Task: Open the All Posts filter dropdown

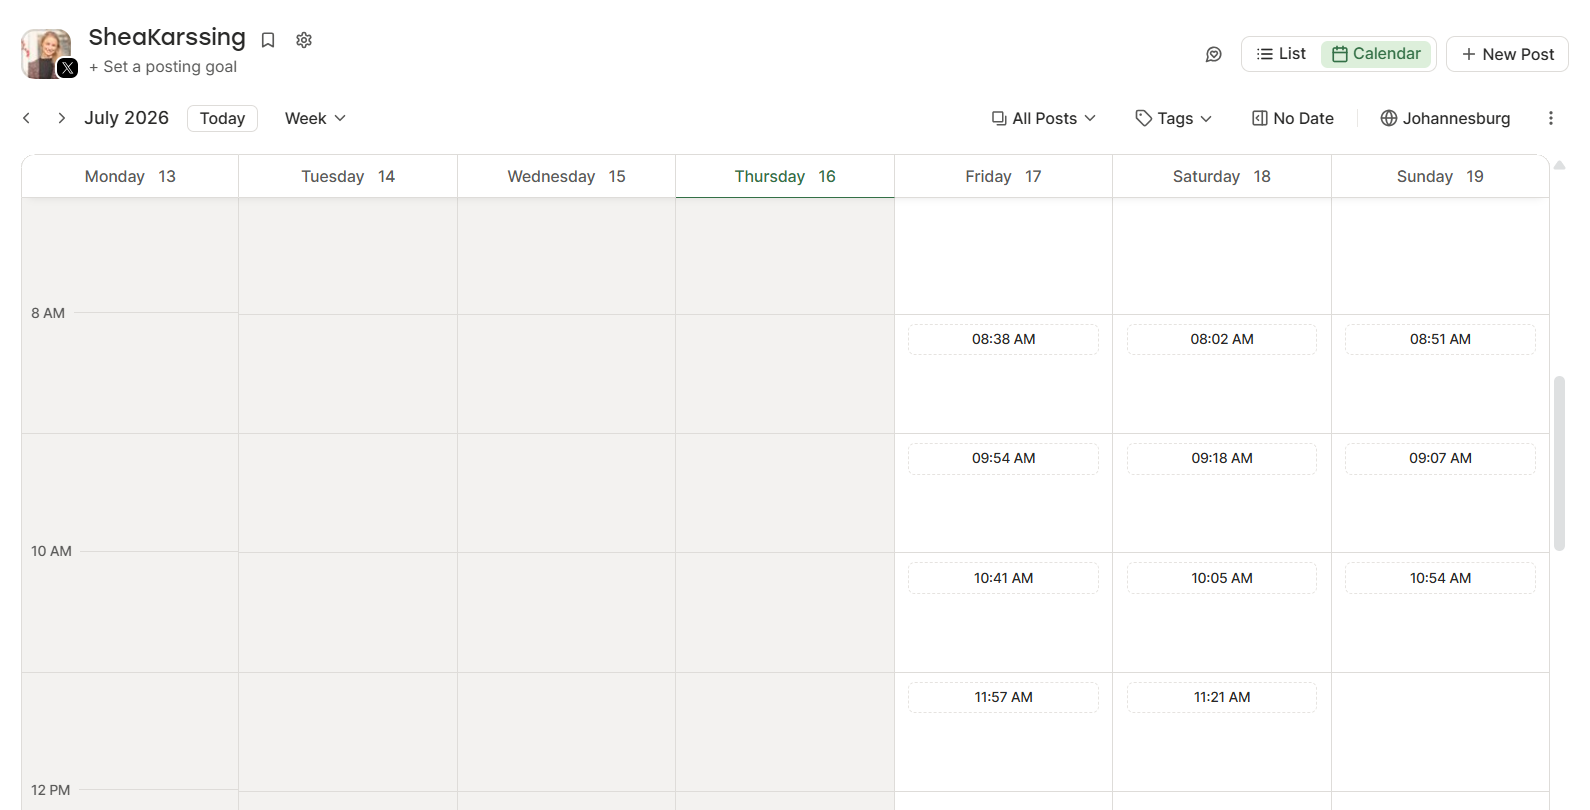Action: pyautogui.click(x=1044, y=118)
